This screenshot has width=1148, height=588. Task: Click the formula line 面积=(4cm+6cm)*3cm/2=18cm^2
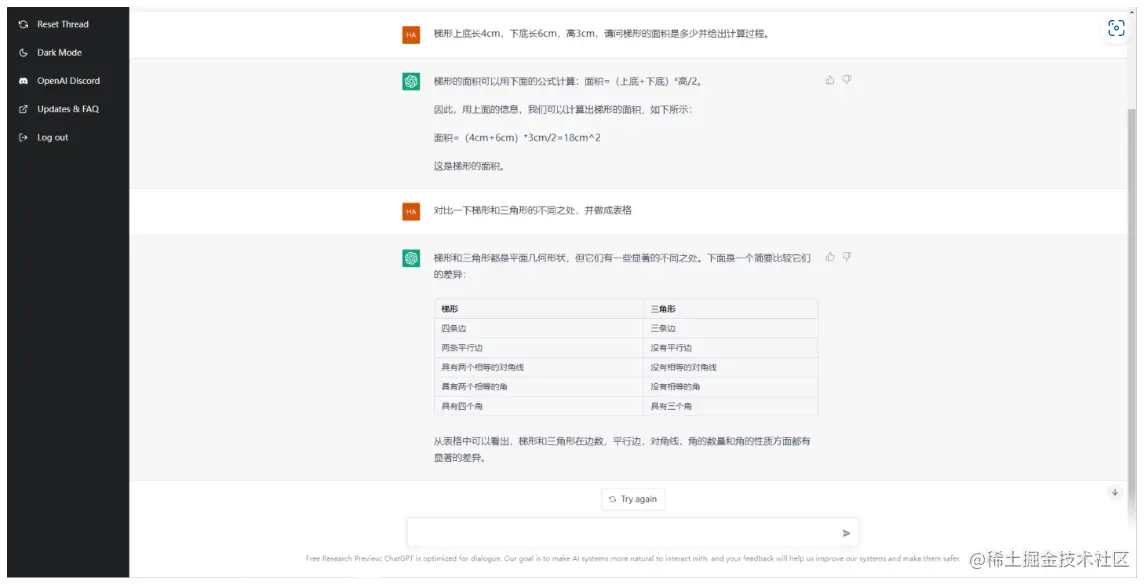click(517, 138)
